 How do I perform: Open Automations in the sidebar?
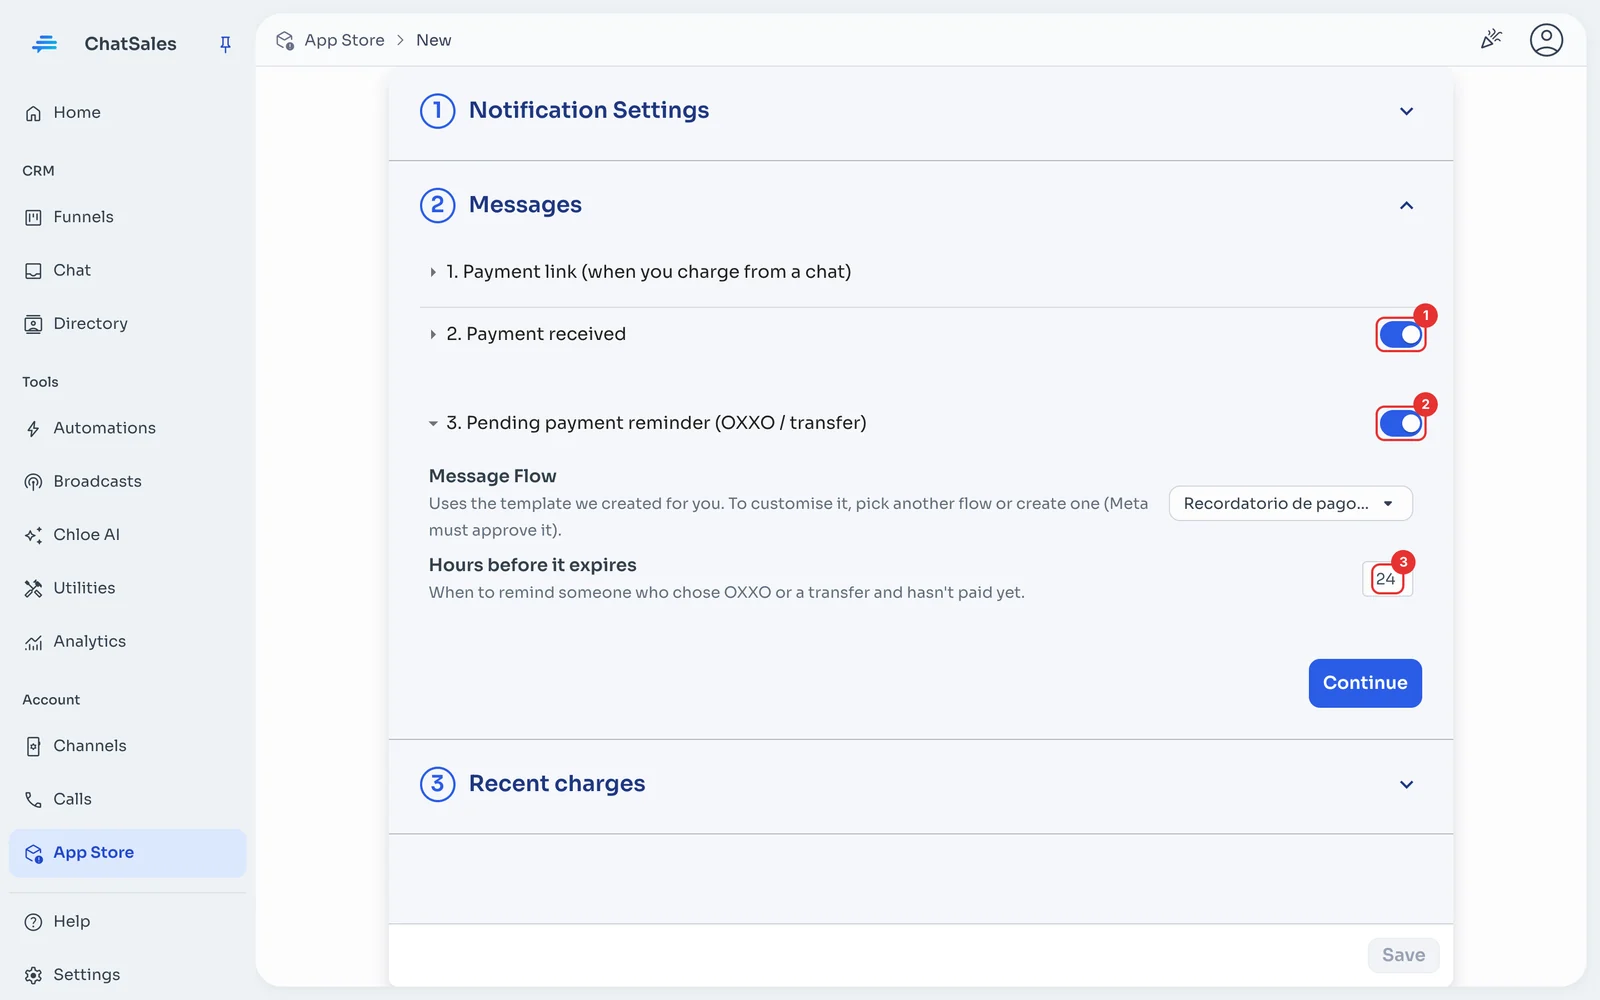(x=127, y=429)
